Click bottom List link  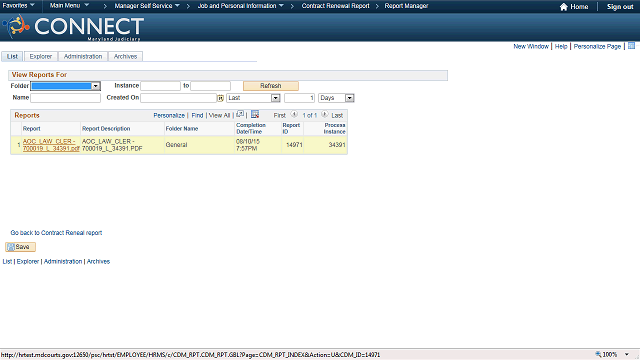(x=7, y=261)
